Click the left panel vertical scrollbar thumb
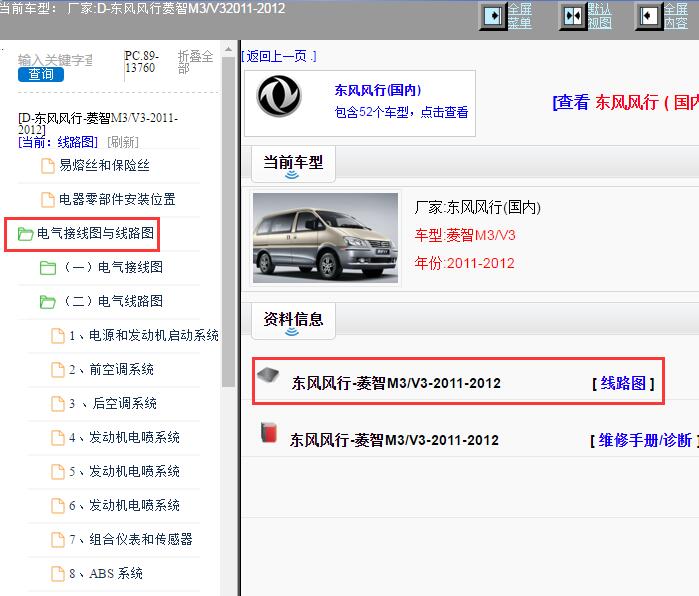 228,222
